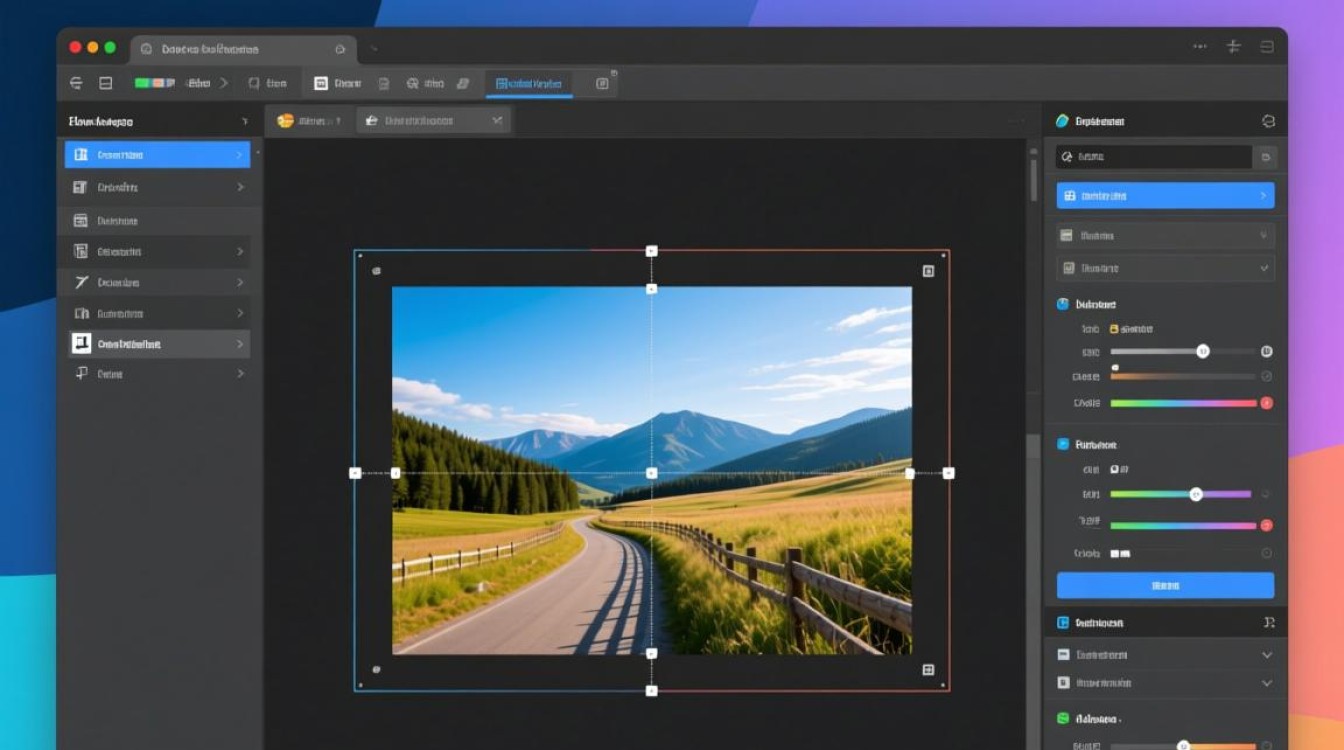The width and height of the screenshot is (1344, 750).
Task: Open the document tab with the orange icon
Action: 309,121
